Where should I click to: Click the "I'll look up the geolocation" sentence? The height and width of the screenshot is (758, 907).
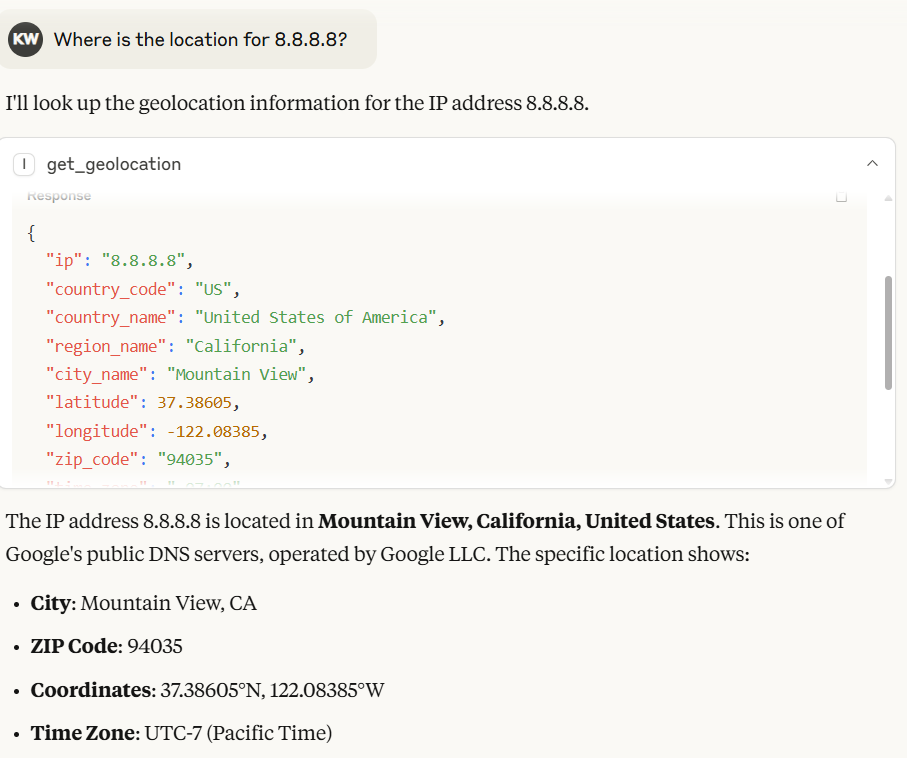click(297, 103)
